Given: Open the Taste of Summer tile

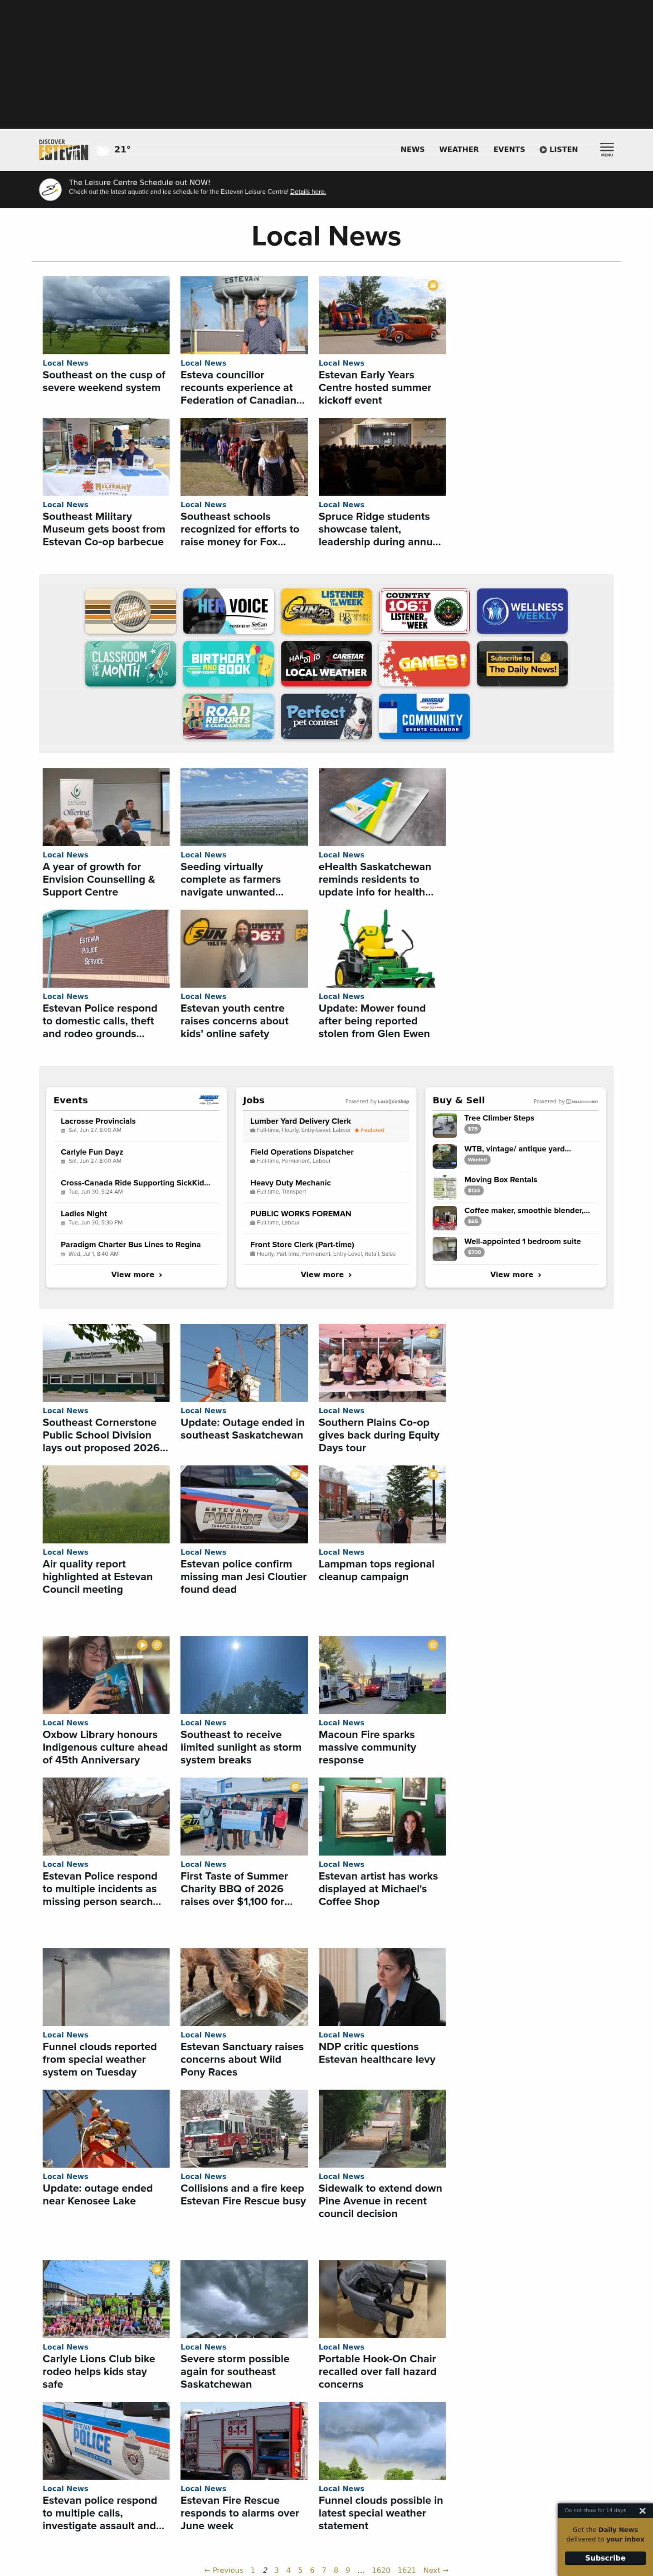Looking at the screenshot, I should click(x=130, y=611).
